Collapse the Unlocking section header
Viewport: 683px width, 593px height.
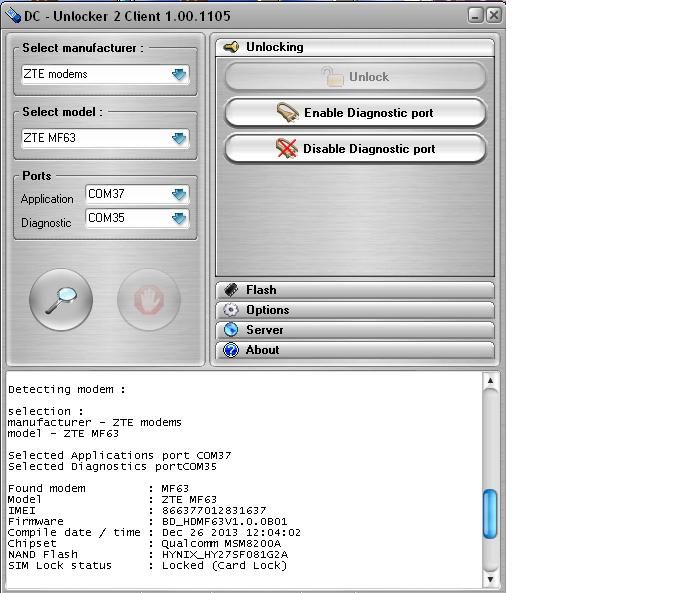coord(355,47)
